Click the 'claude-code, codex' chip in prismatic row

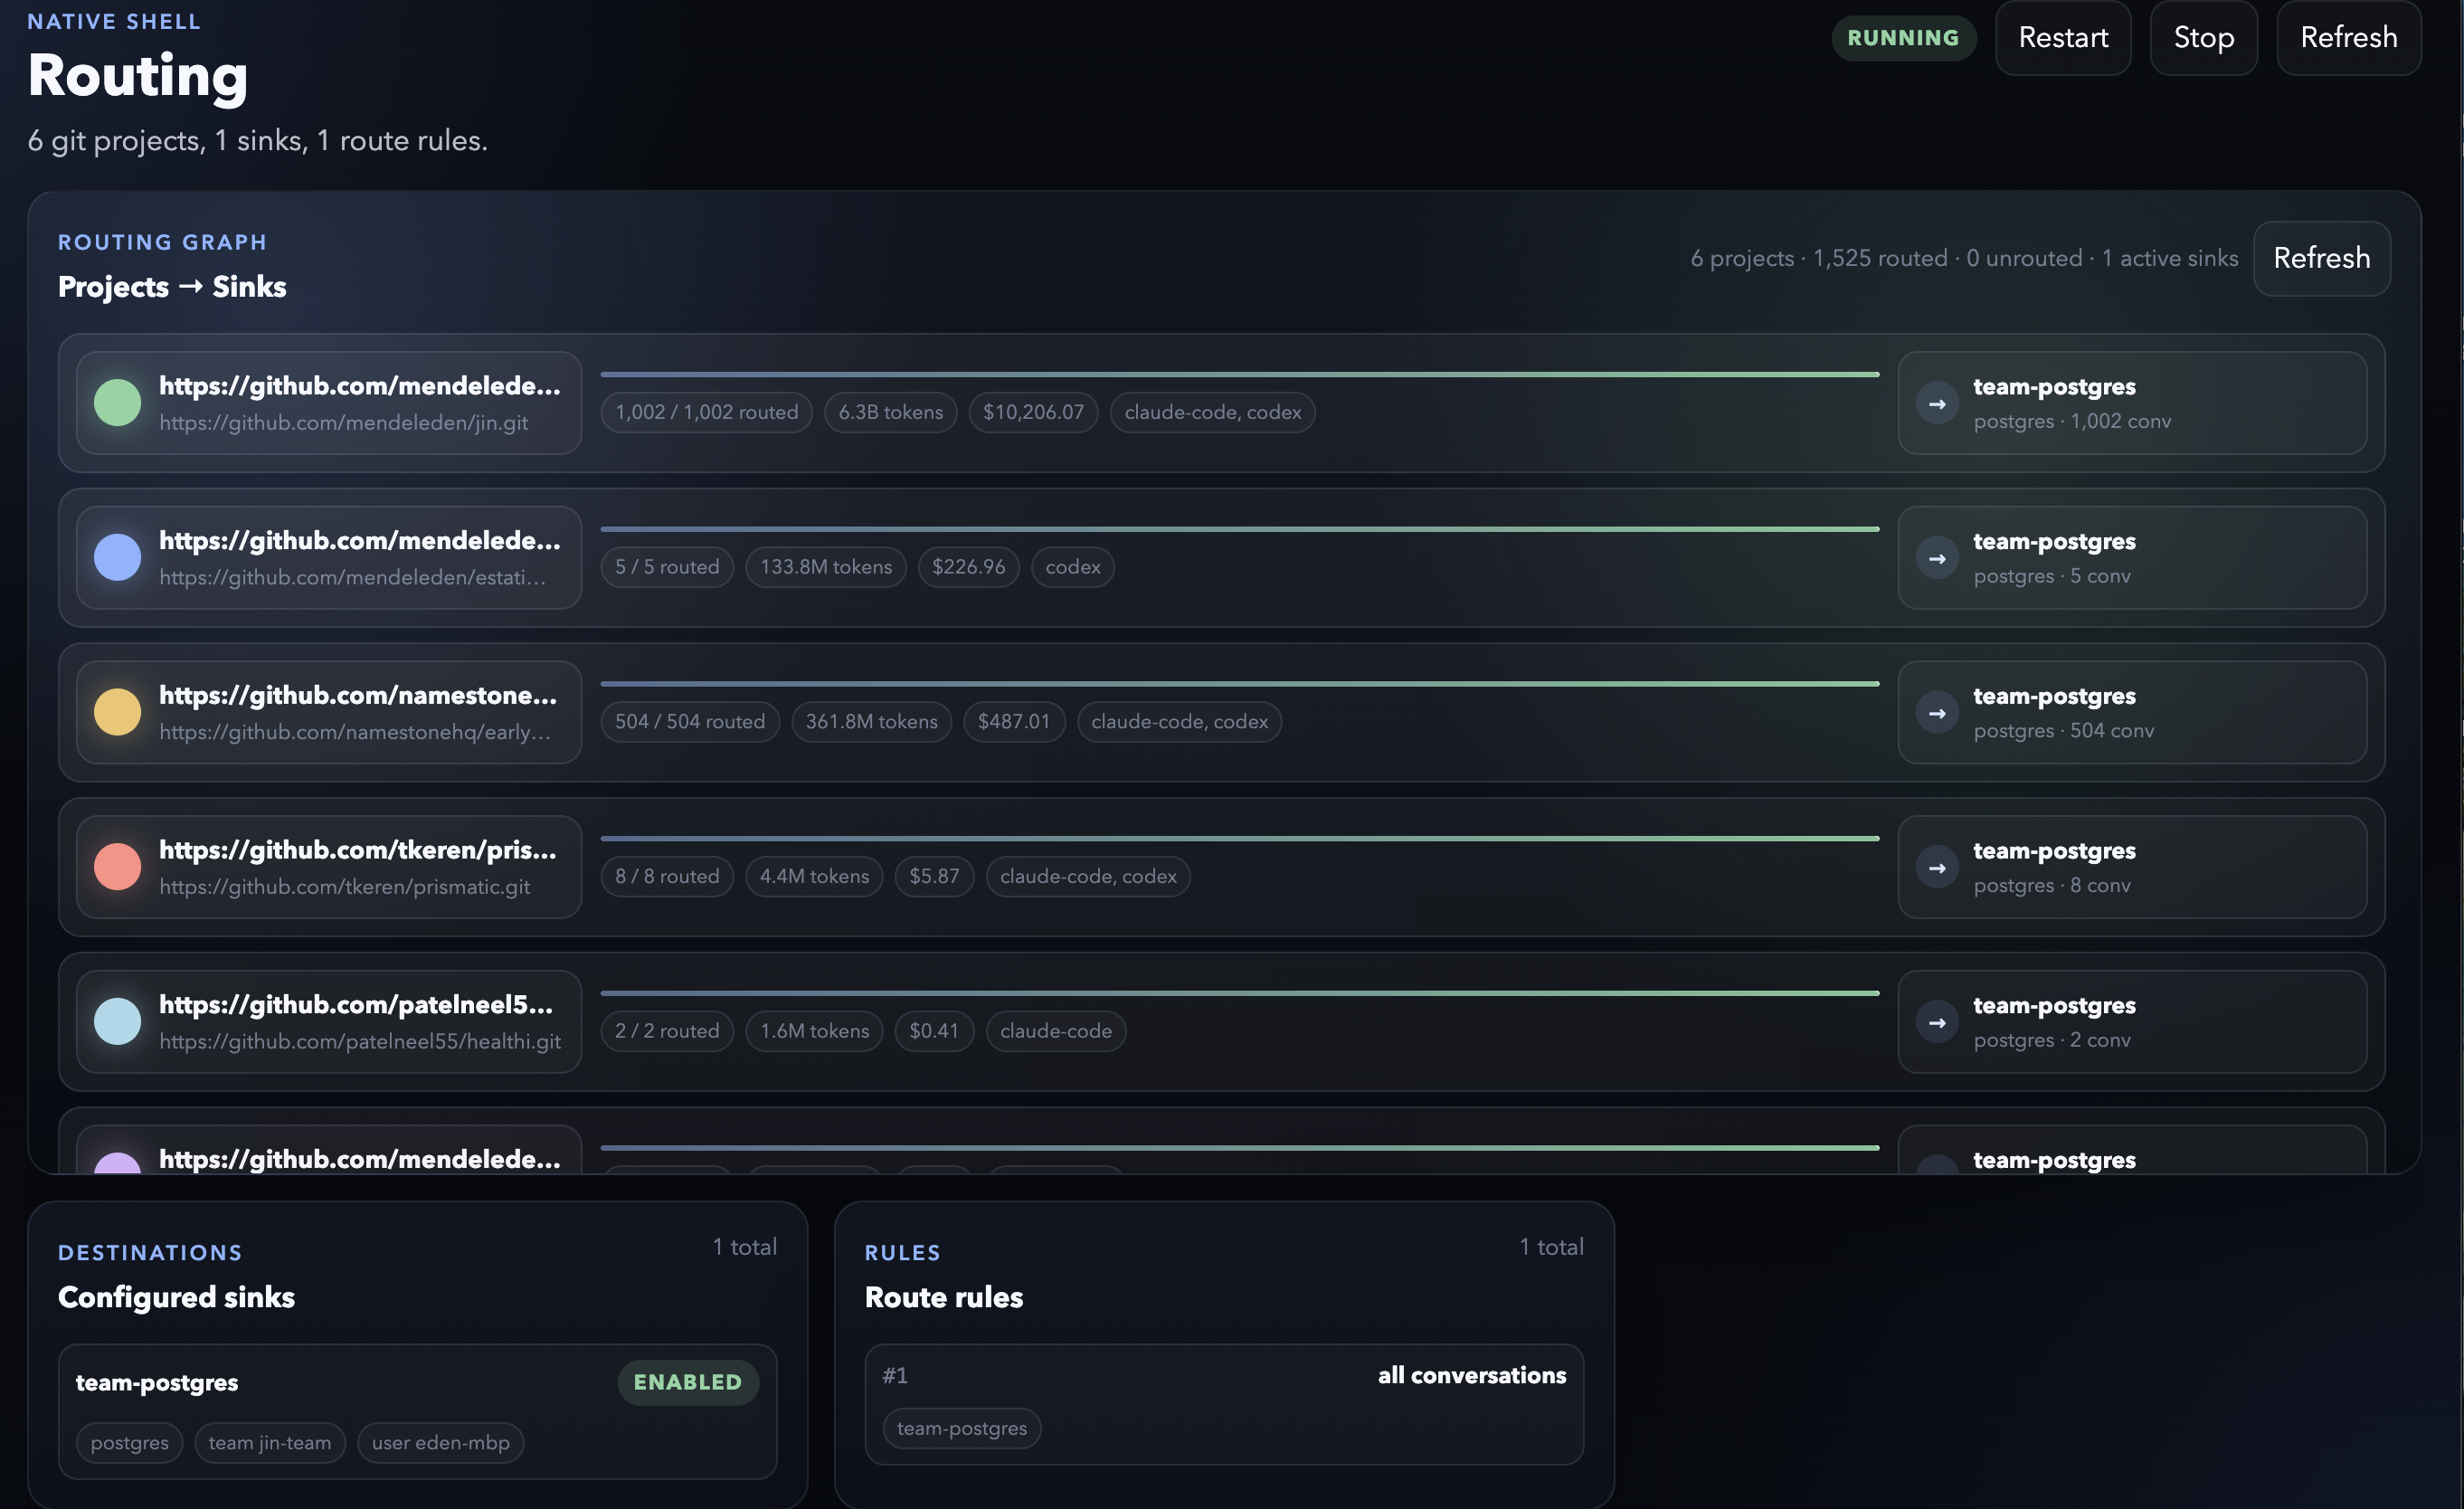(x=1088, y=876)
